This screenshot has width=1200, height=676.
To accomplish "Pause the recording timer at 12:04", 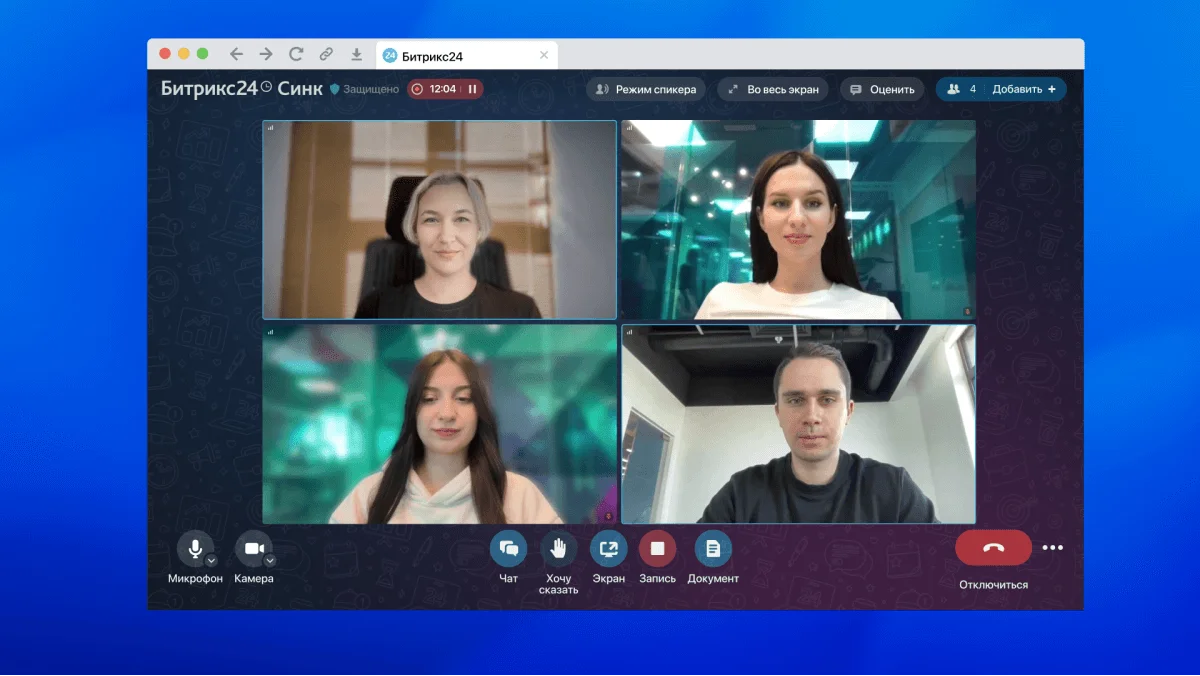I will tap(472, 89).
